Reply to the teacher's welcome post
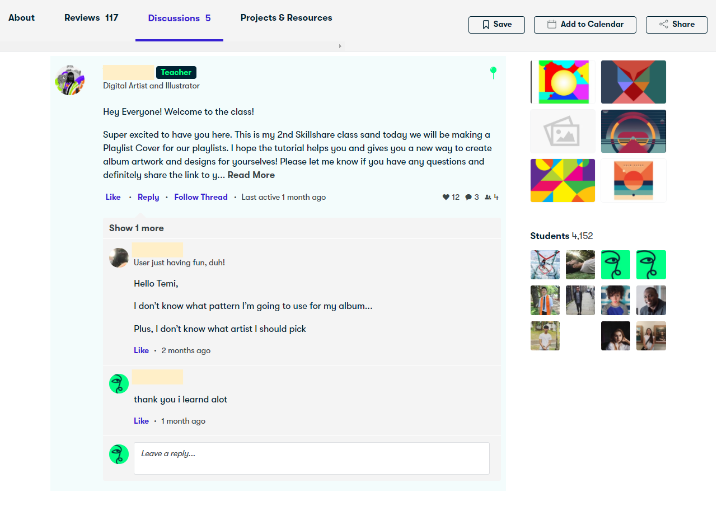Viewport: 716px width, 508px height. point(148,197)
